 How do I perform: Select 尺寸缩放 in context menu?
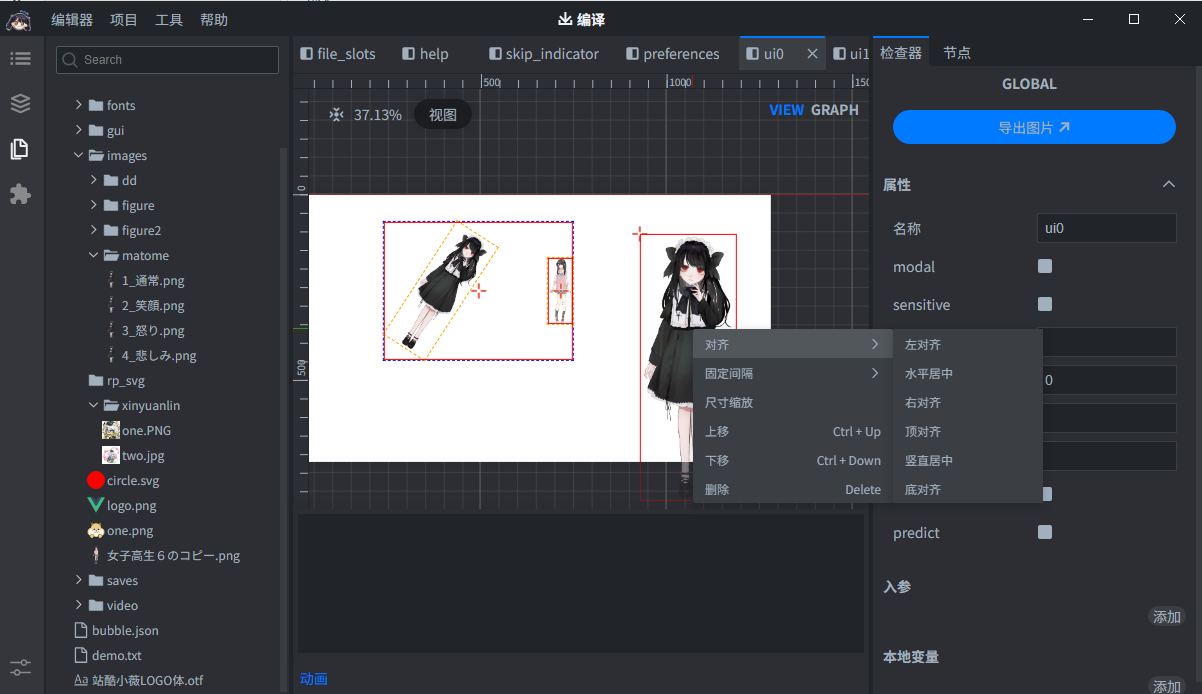click(792, 402)
